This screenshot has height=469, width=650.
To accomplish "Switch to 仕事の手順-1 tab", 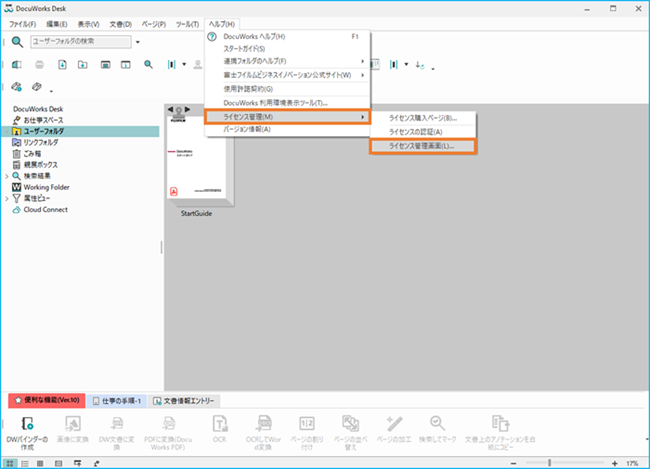I will point(117,401).
